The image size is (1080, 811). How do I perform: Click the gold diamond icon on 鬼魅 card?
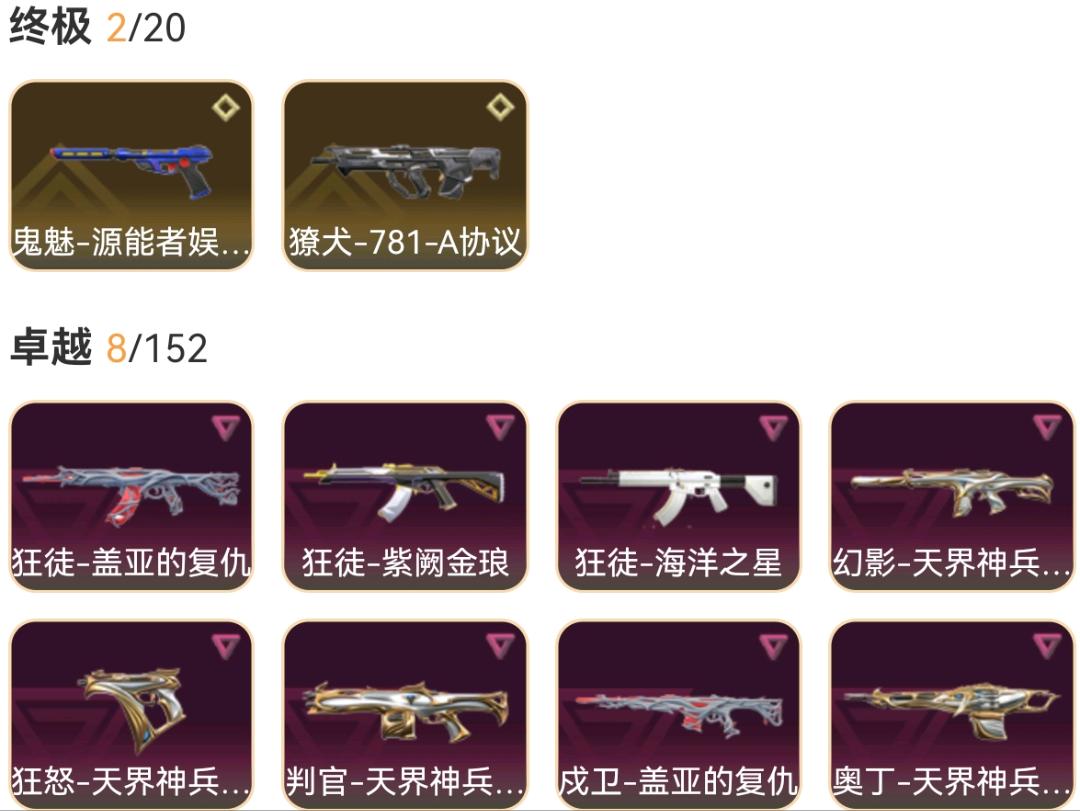[225, 108]
